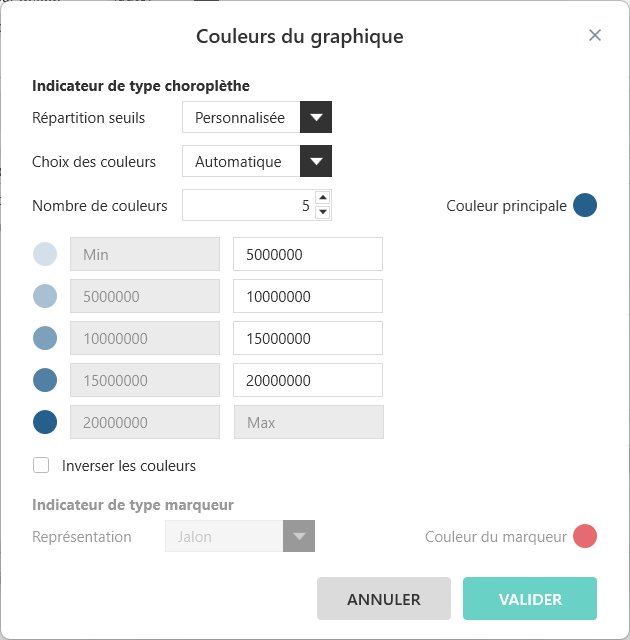Screen dimensions: 630x640
Task: Click the upper bound field showing 5000000
Action: (307, 255)
